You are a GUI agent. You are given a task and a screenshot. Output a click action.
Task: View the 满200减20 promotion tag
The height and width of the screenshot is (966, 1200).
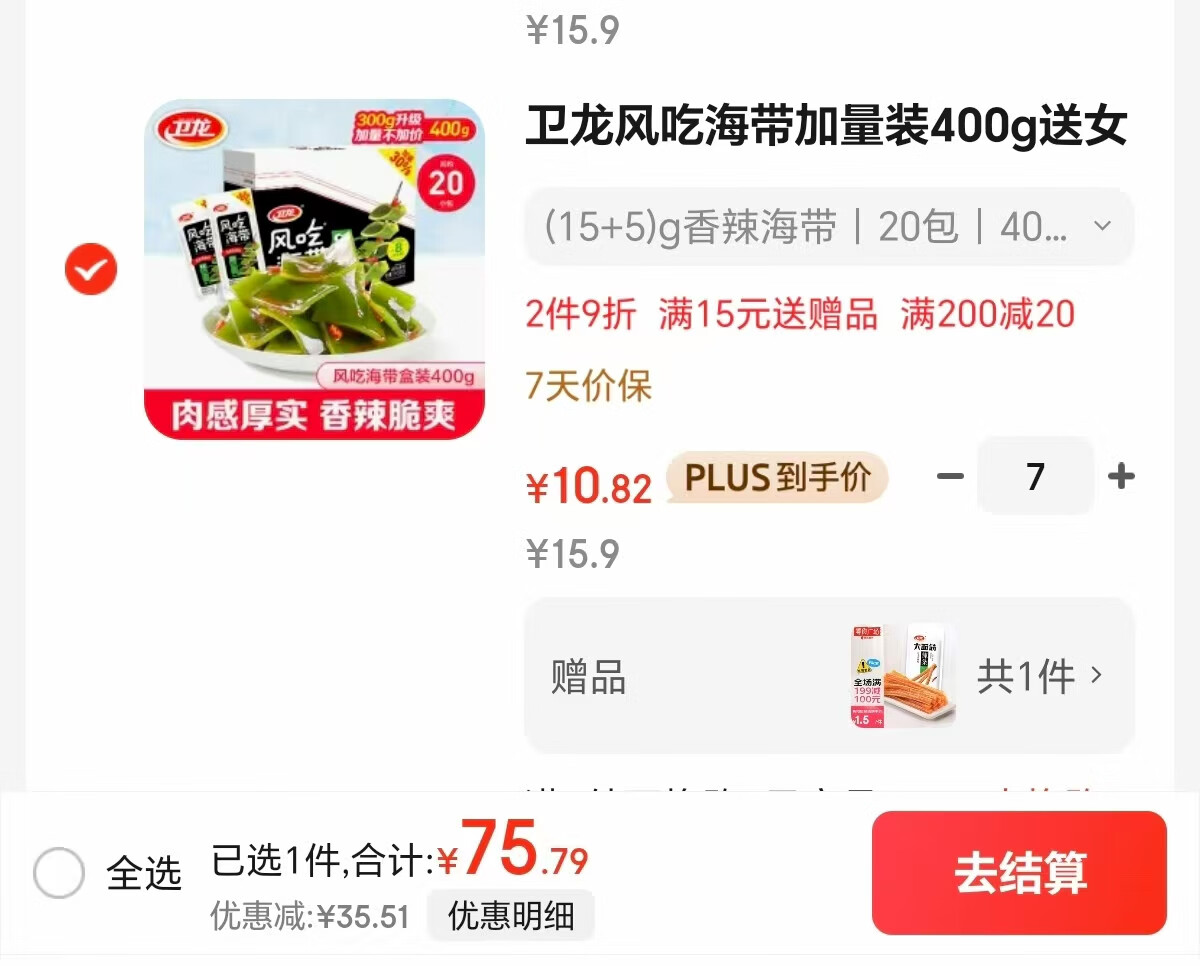click(x=988, y=315)
